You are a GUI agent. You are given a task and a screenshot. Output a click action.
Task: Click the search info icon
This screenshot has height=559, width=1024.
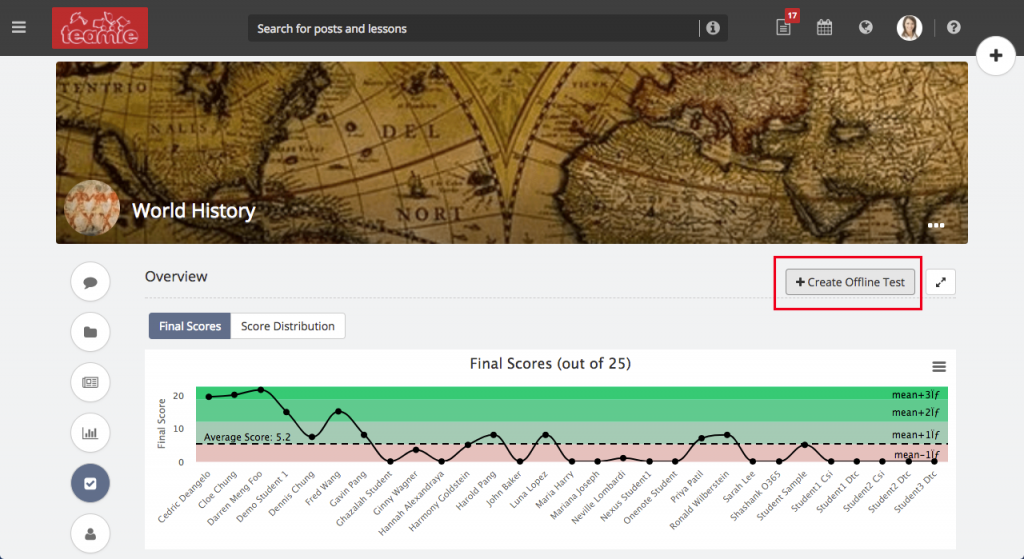[713, 28]
